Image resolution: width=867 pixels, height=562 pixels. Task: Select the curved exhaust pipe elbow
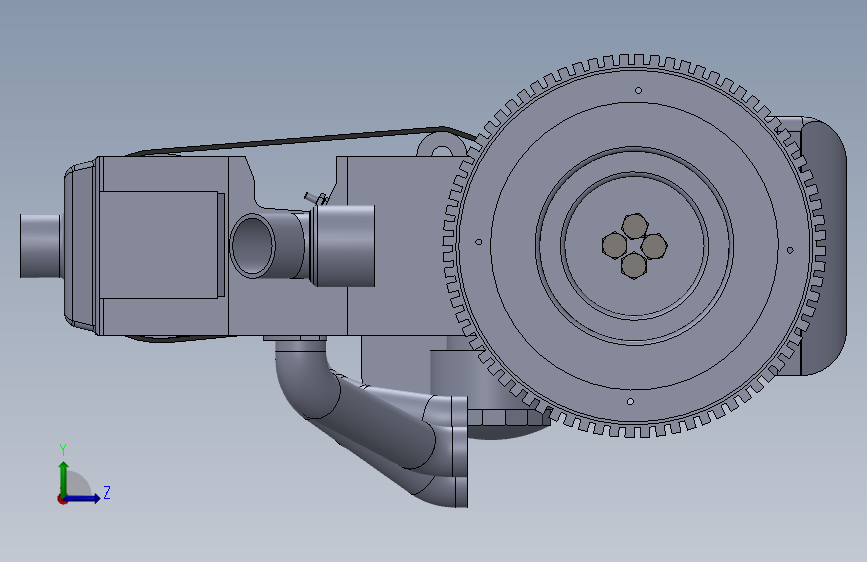coord(307,382)
